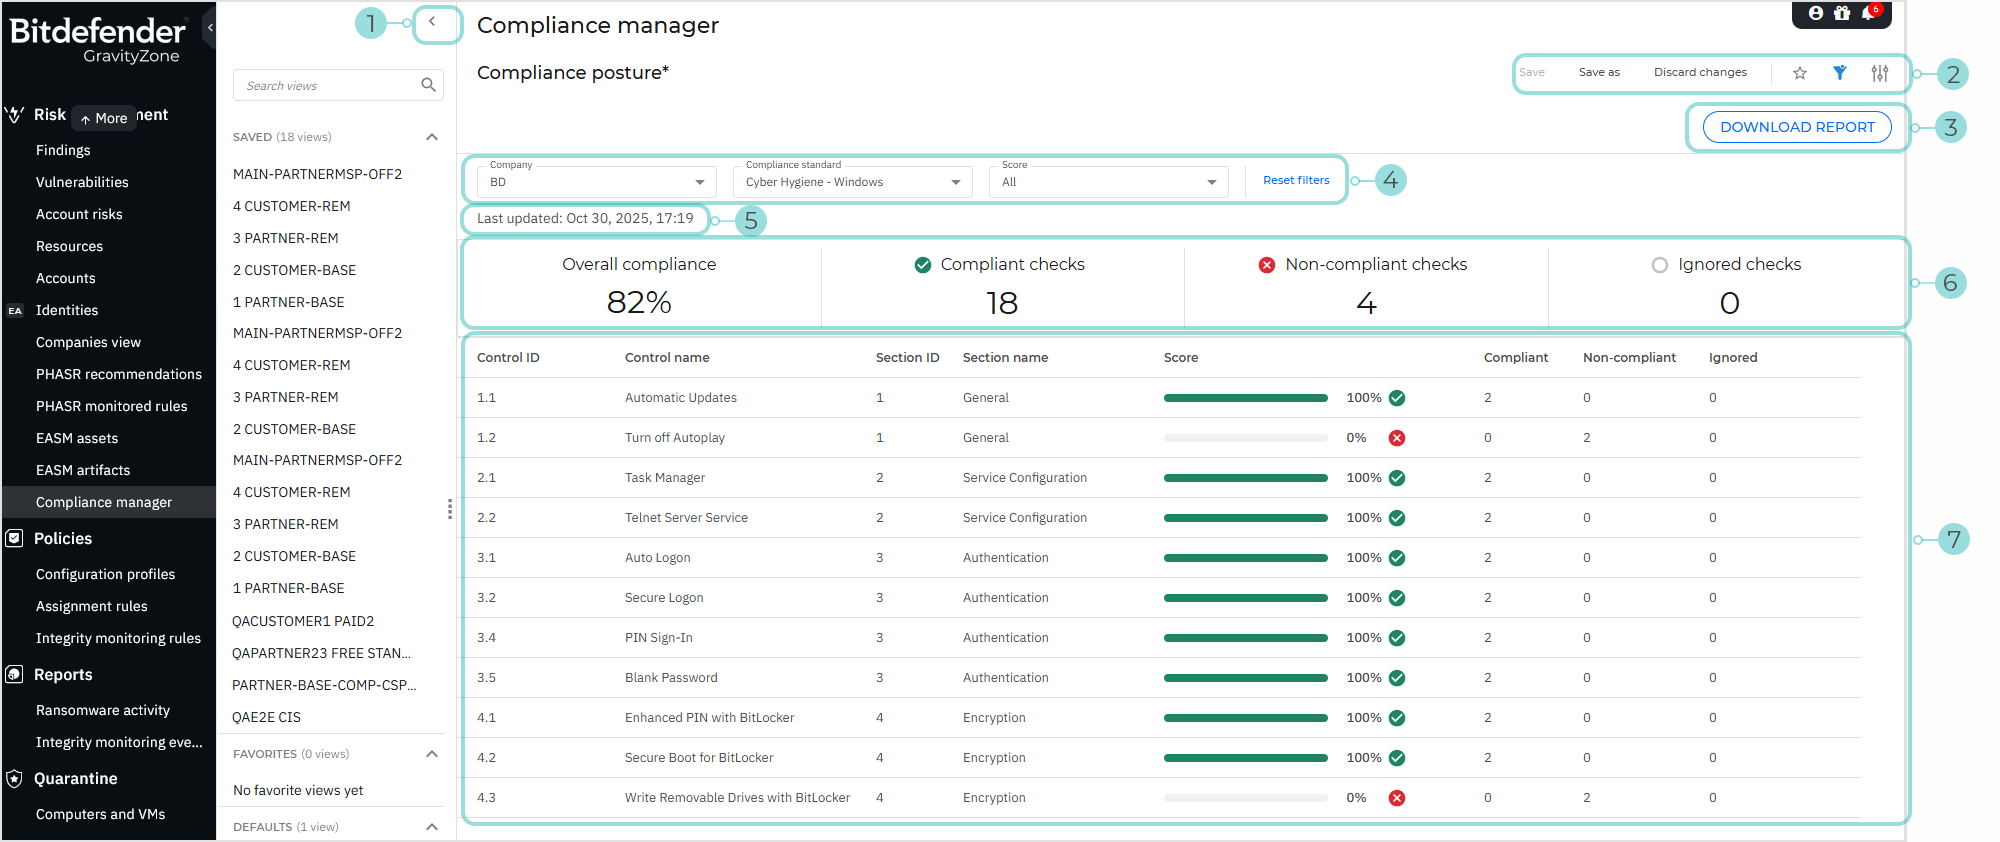Click the Automatic Updates score bar
2000x842 pixels.
click(x=1245, y=398)
